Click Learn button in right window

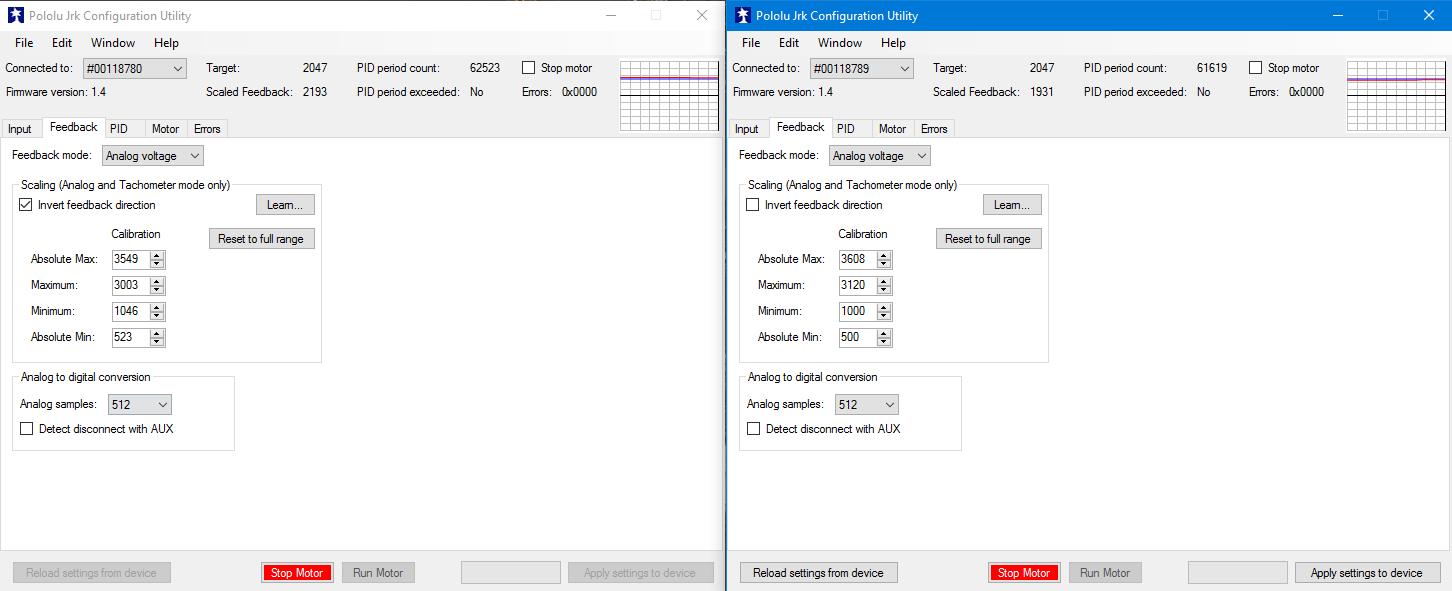tap(1012, 205)
